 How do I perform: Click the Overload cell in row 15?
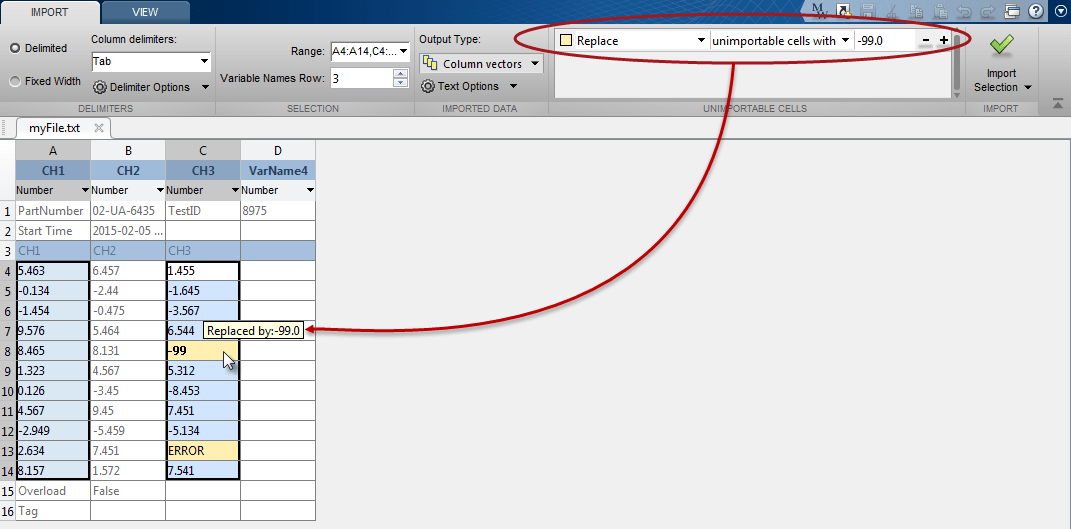point(53,491)
